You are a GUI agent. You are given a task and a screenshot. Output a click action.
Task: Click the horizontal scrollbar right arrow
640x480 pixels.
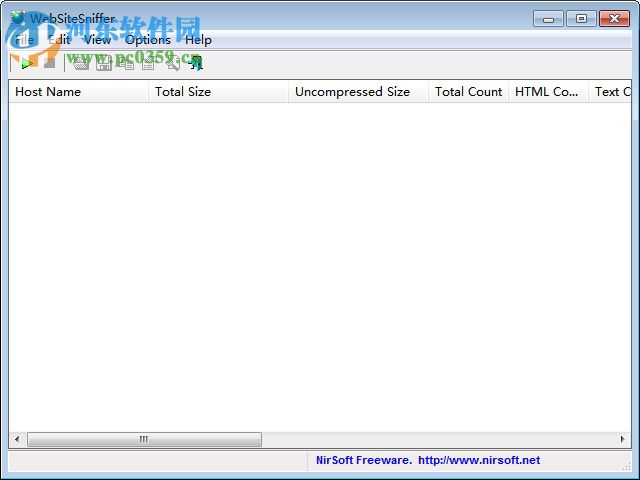point(622,440)
